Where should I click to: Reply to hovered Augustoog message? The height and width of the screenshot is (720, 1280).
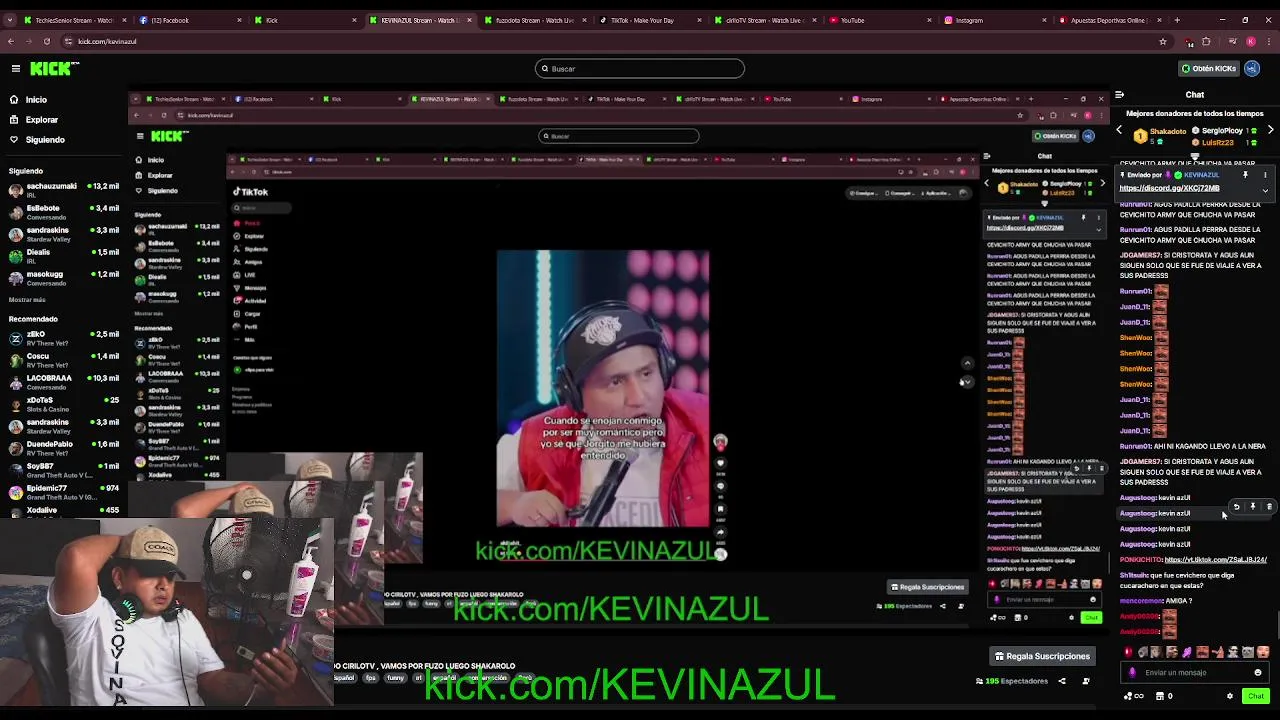[1236, 507]
